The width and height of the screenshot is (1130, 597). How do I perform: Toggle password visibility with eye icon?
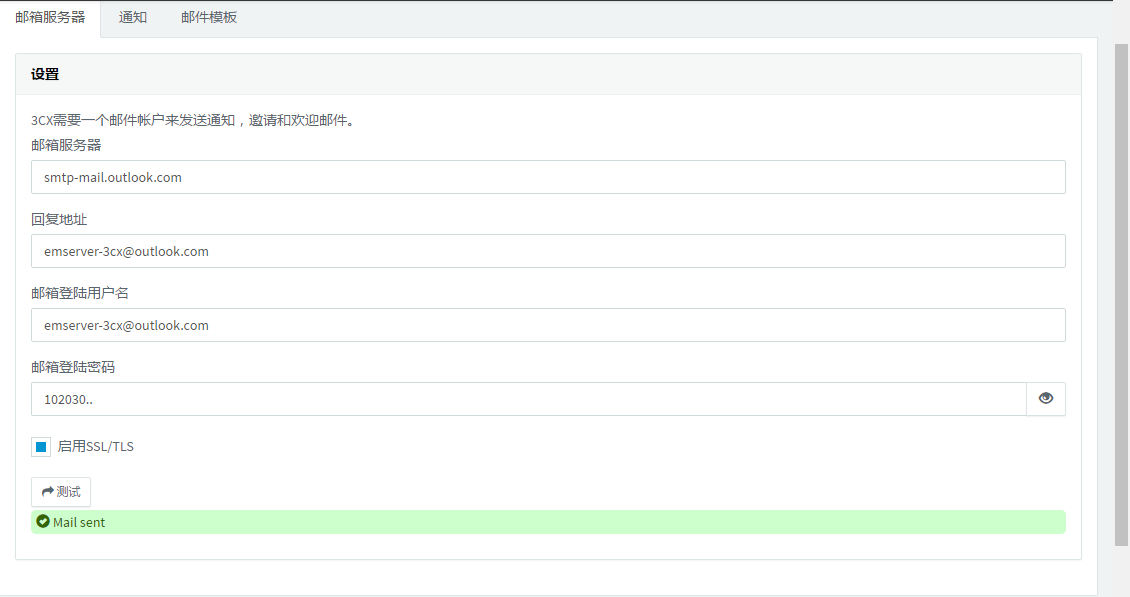click(1046, 399)
